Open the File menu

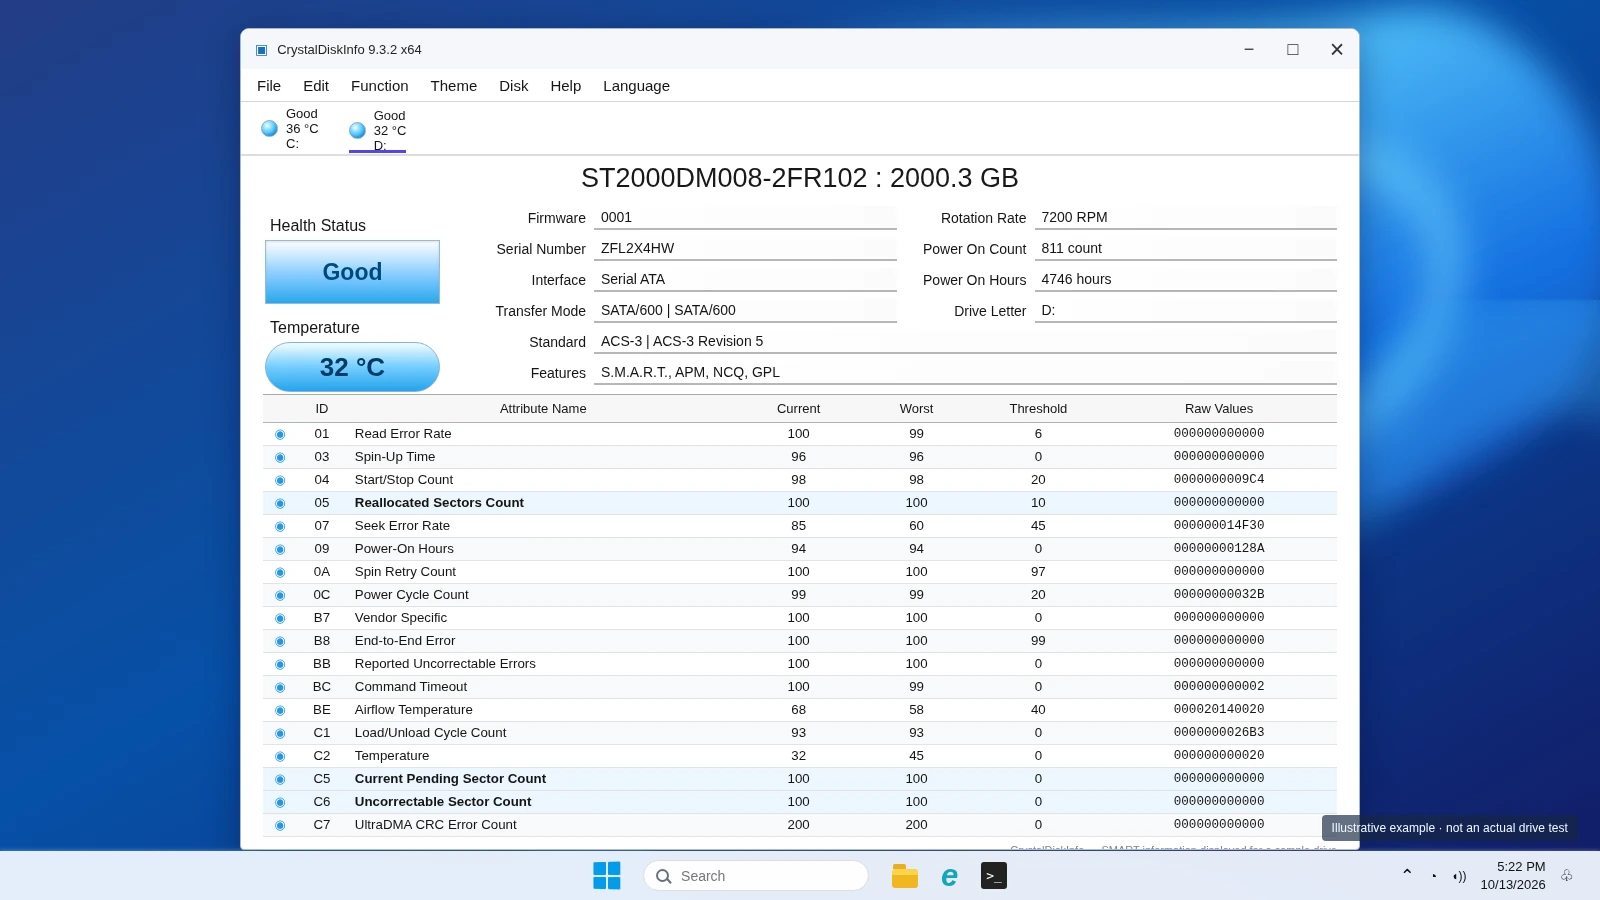pos(269,86)
